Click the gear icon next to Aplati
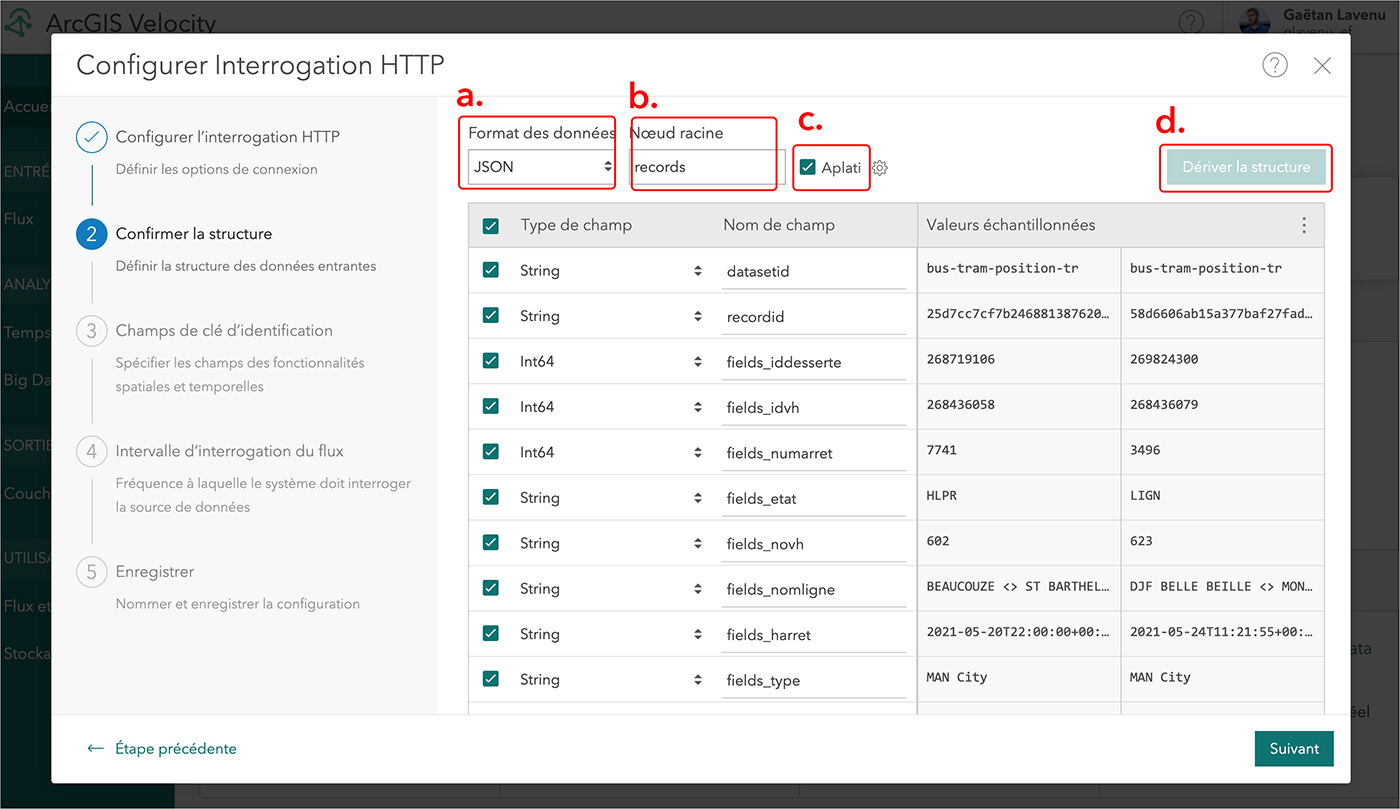Image resolution: width=1400 pixels, height=809 pixels. [880, 168]
